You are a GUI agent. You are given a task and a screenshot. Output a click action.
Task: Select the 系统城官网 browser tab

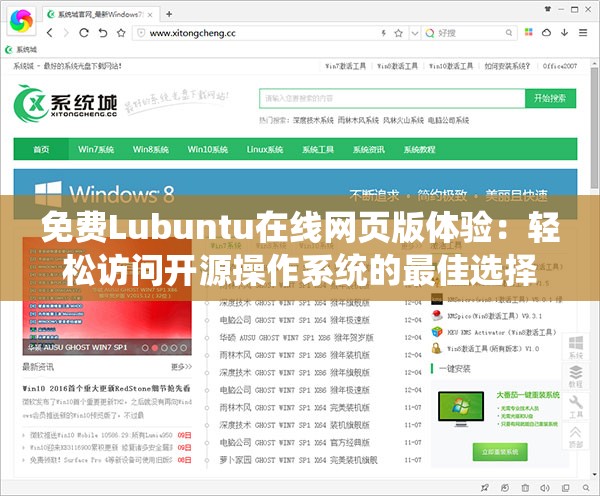(100, 15)
